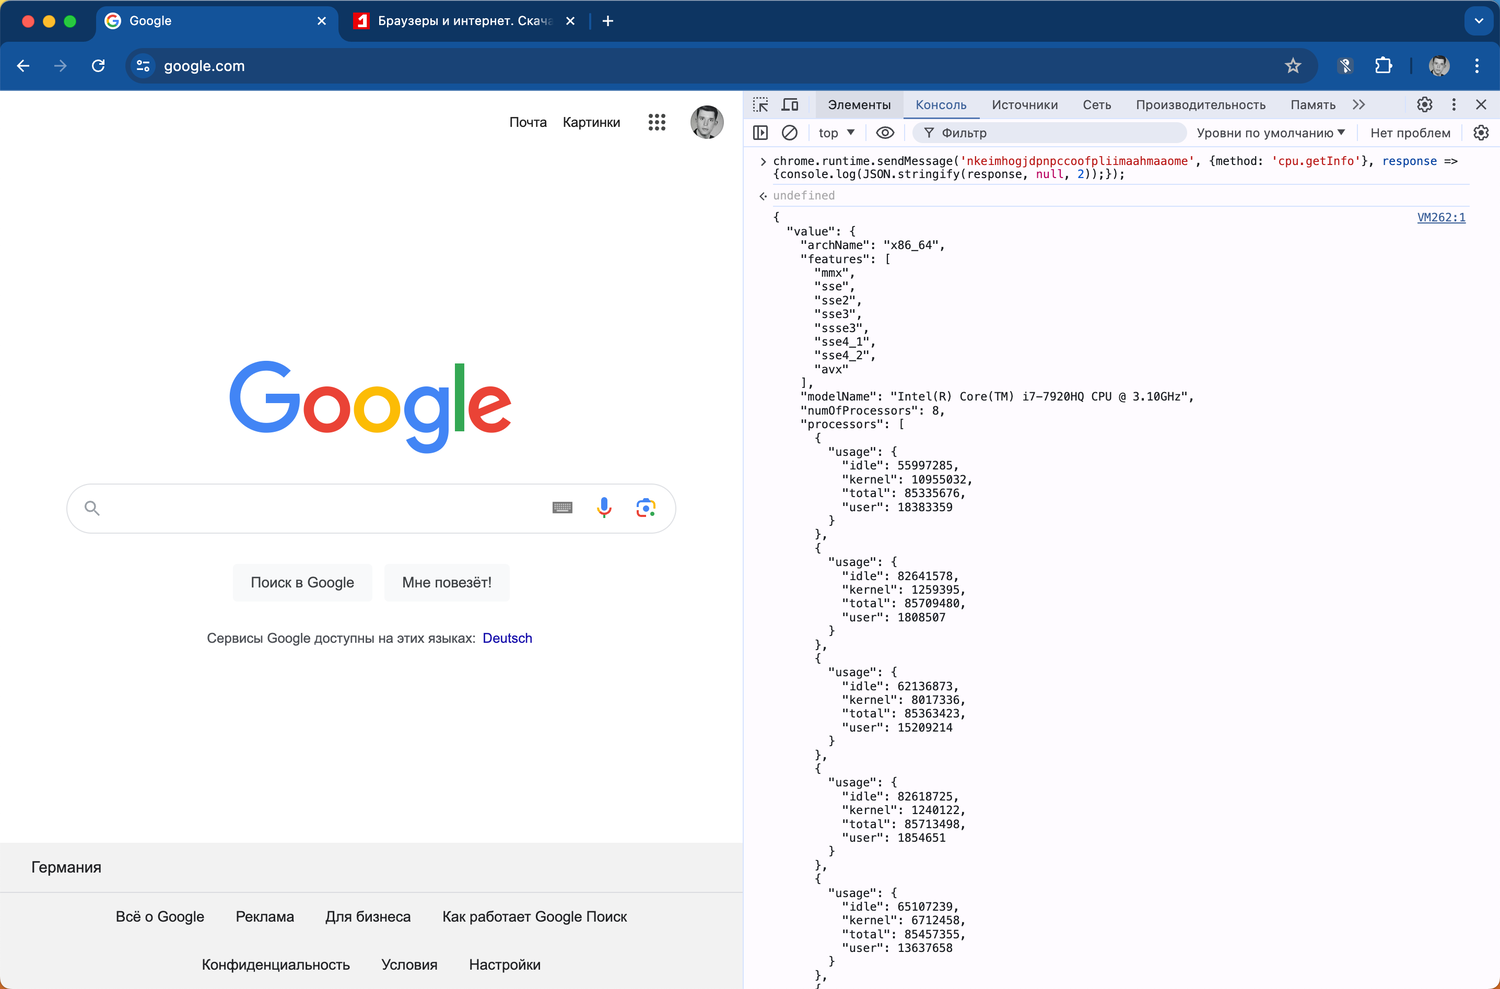Open the Почта link
Image resolution: width=1500 pixels, height=989 pixels.
click(528, 122)
